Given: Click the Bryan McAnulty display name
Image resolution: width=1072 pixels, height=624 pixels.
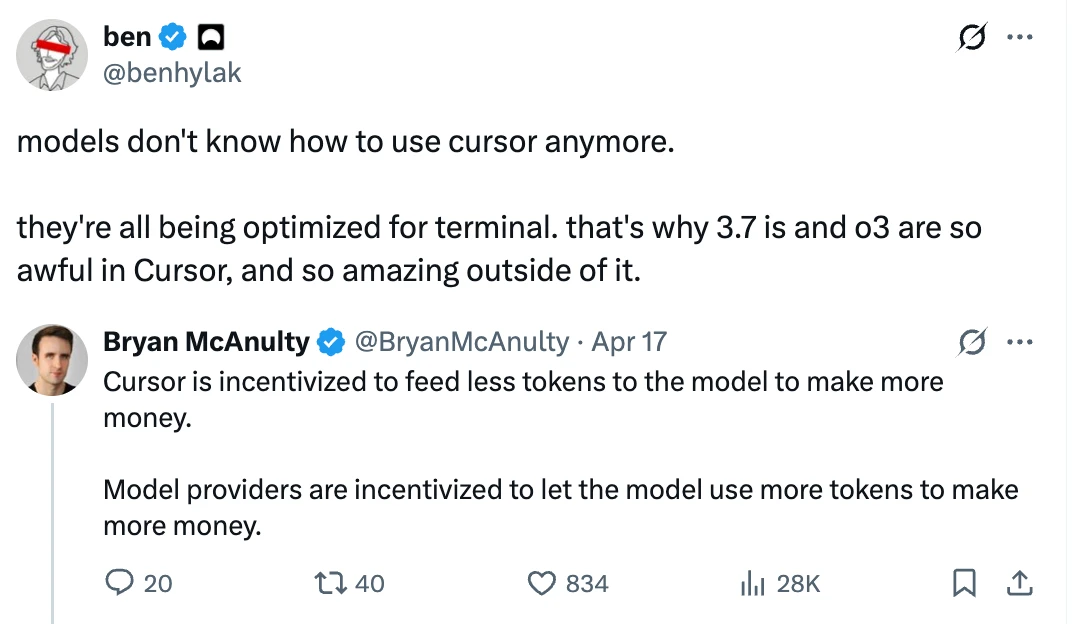Looking at the screenshot, I should (x=206, y=341).
